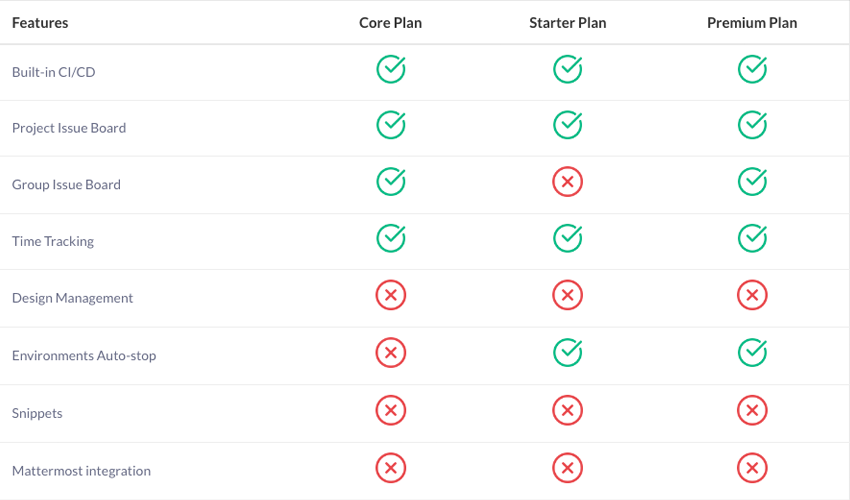
Task: Click Core Plan cross for Design Management
Action: point(391,295)
